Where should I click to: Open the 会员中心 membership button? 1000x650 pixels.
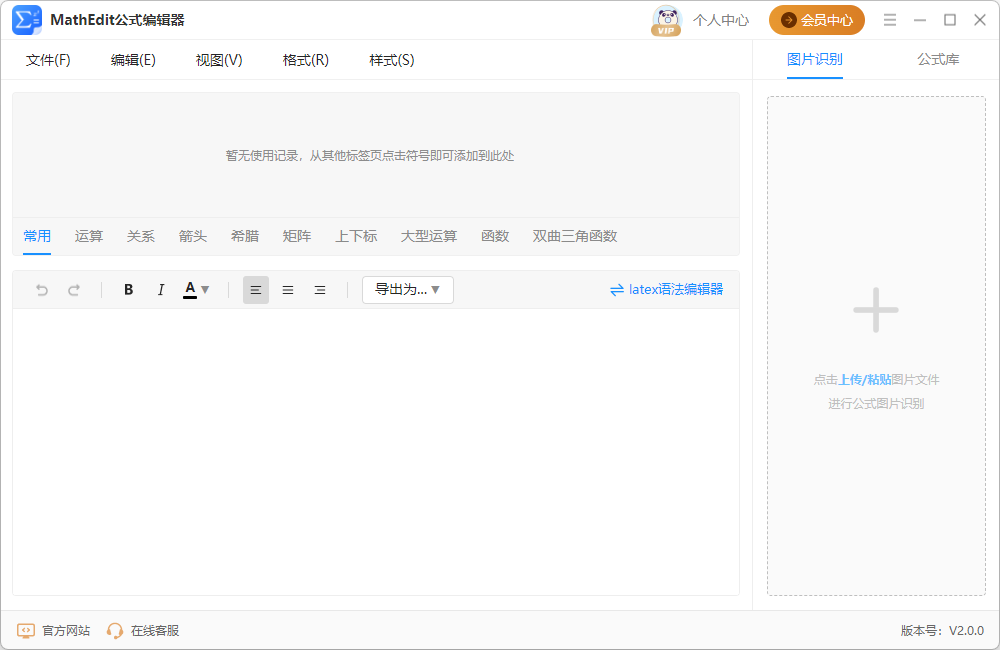(x=816, y=20)
